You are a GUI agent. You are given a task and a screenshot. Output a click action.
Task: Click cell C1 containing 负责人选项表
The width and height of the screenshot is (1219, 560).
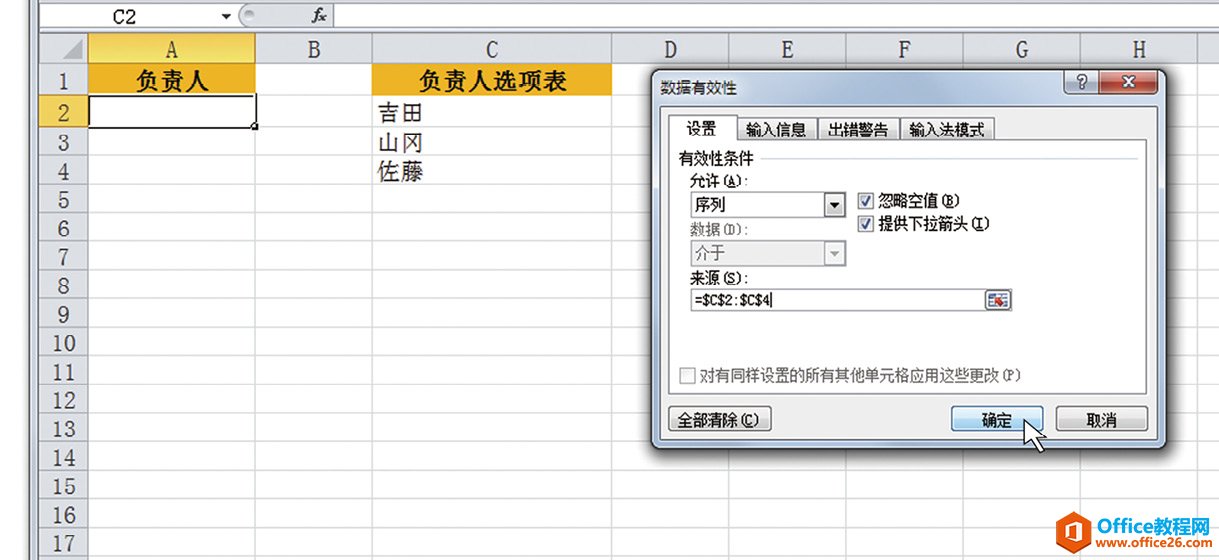pyautogui.click(x=492, y=81)
